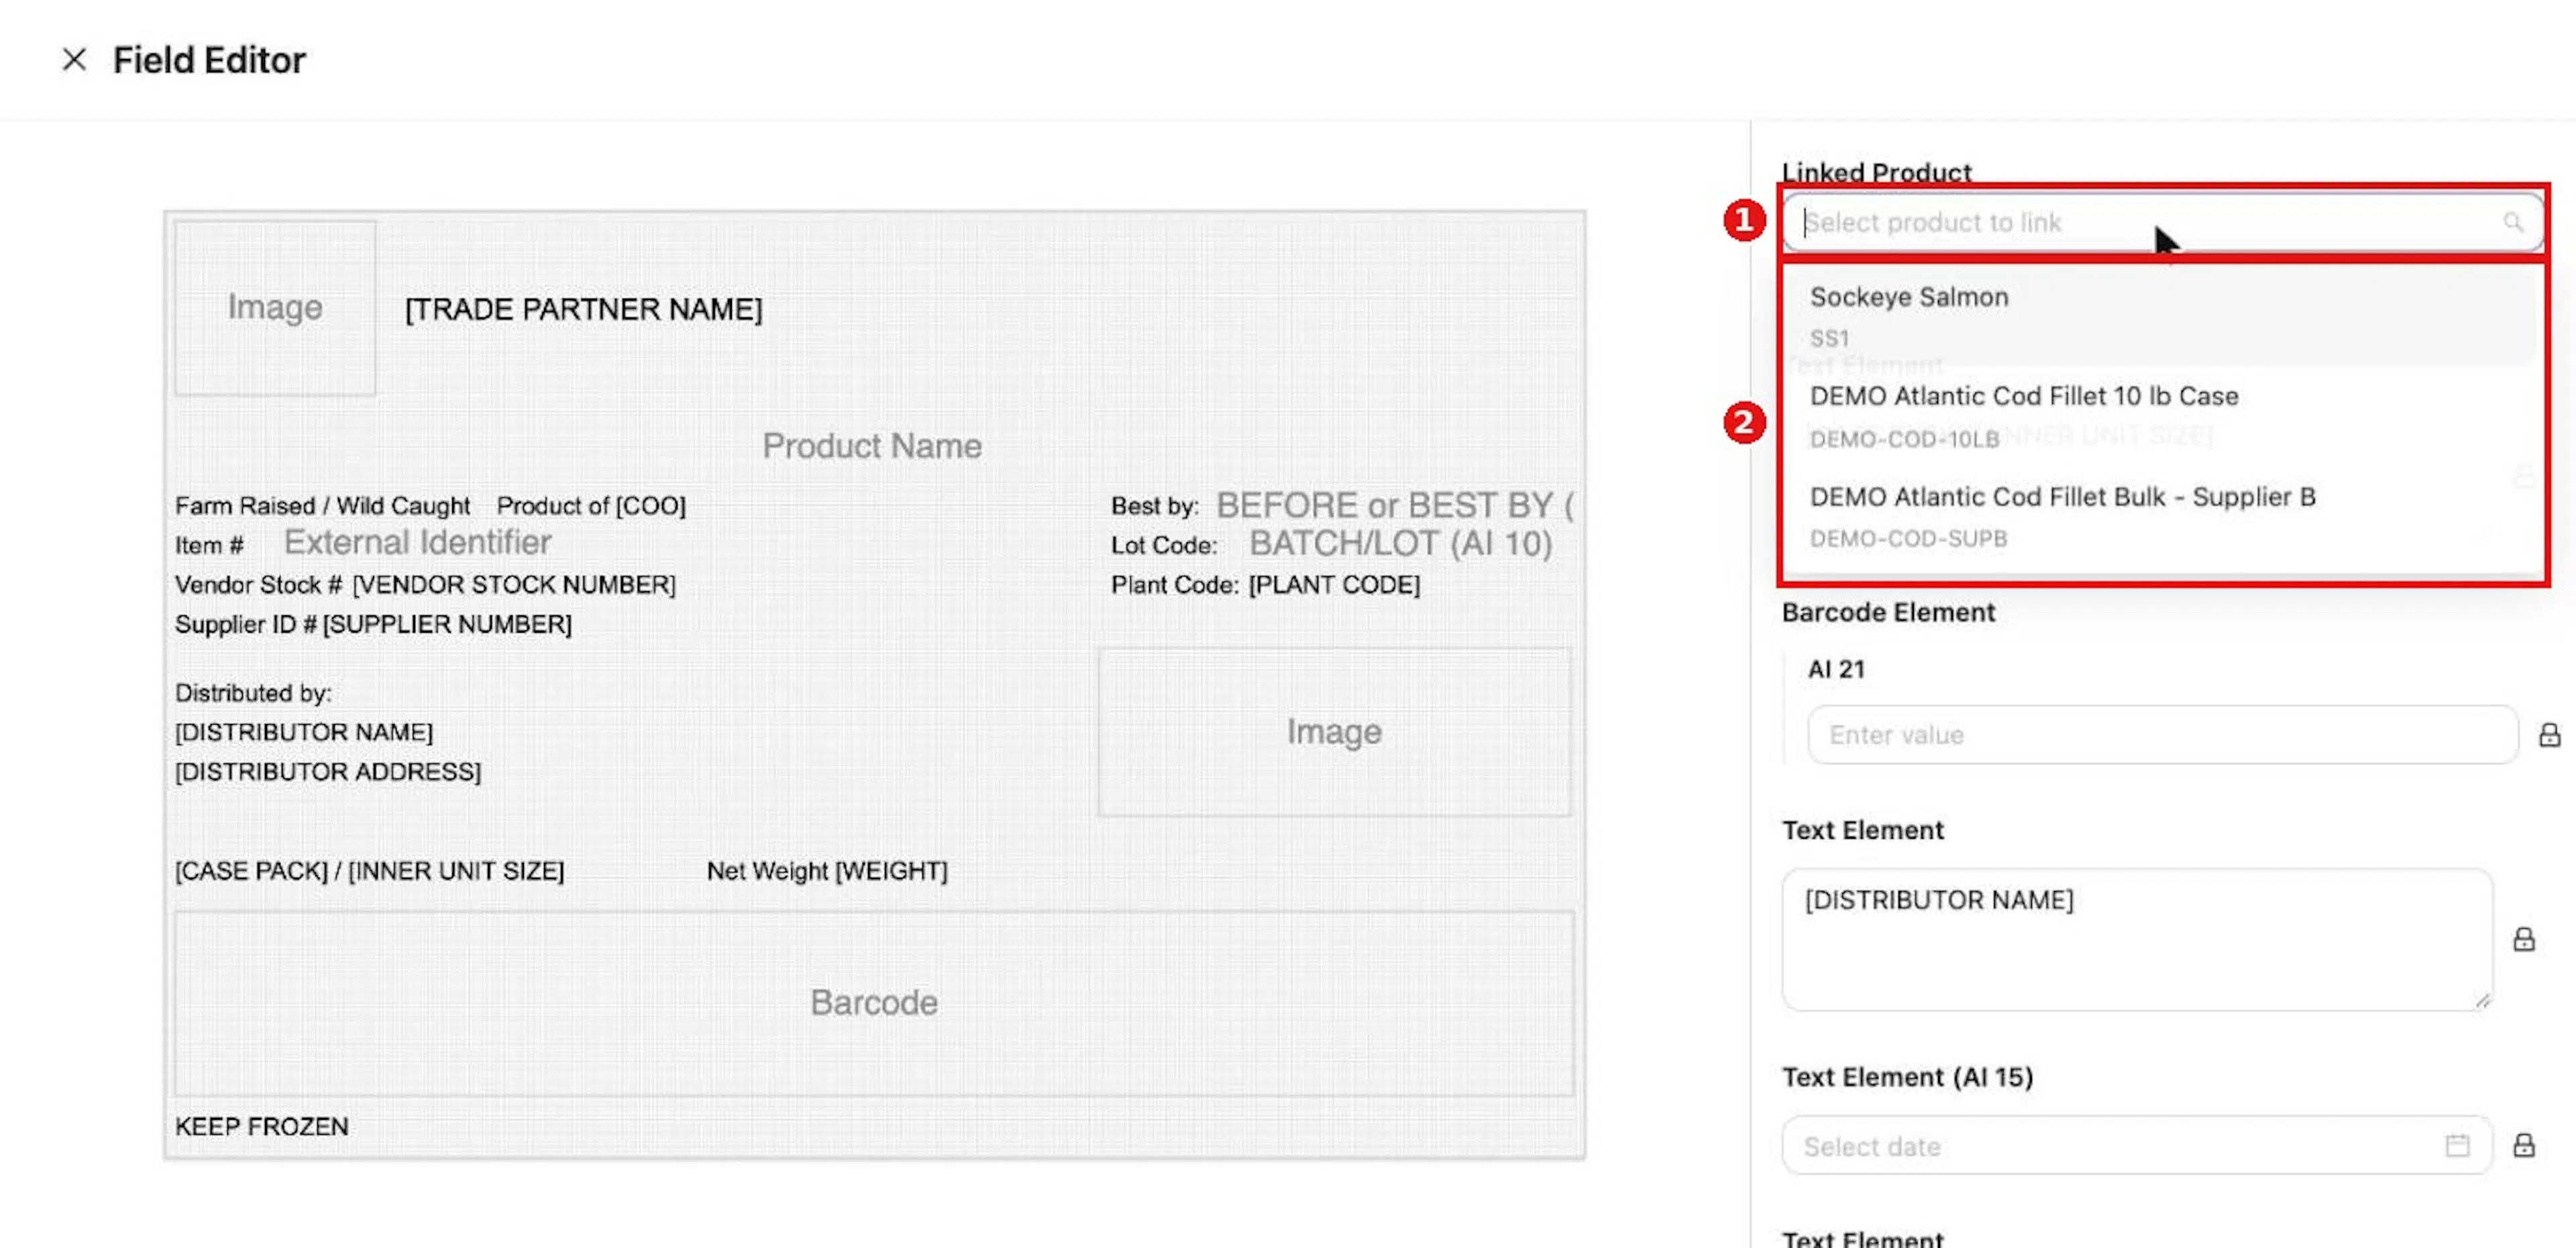Select the Product Name field on label
The image size is (2576, 1248).
click(x=872, y=446)
